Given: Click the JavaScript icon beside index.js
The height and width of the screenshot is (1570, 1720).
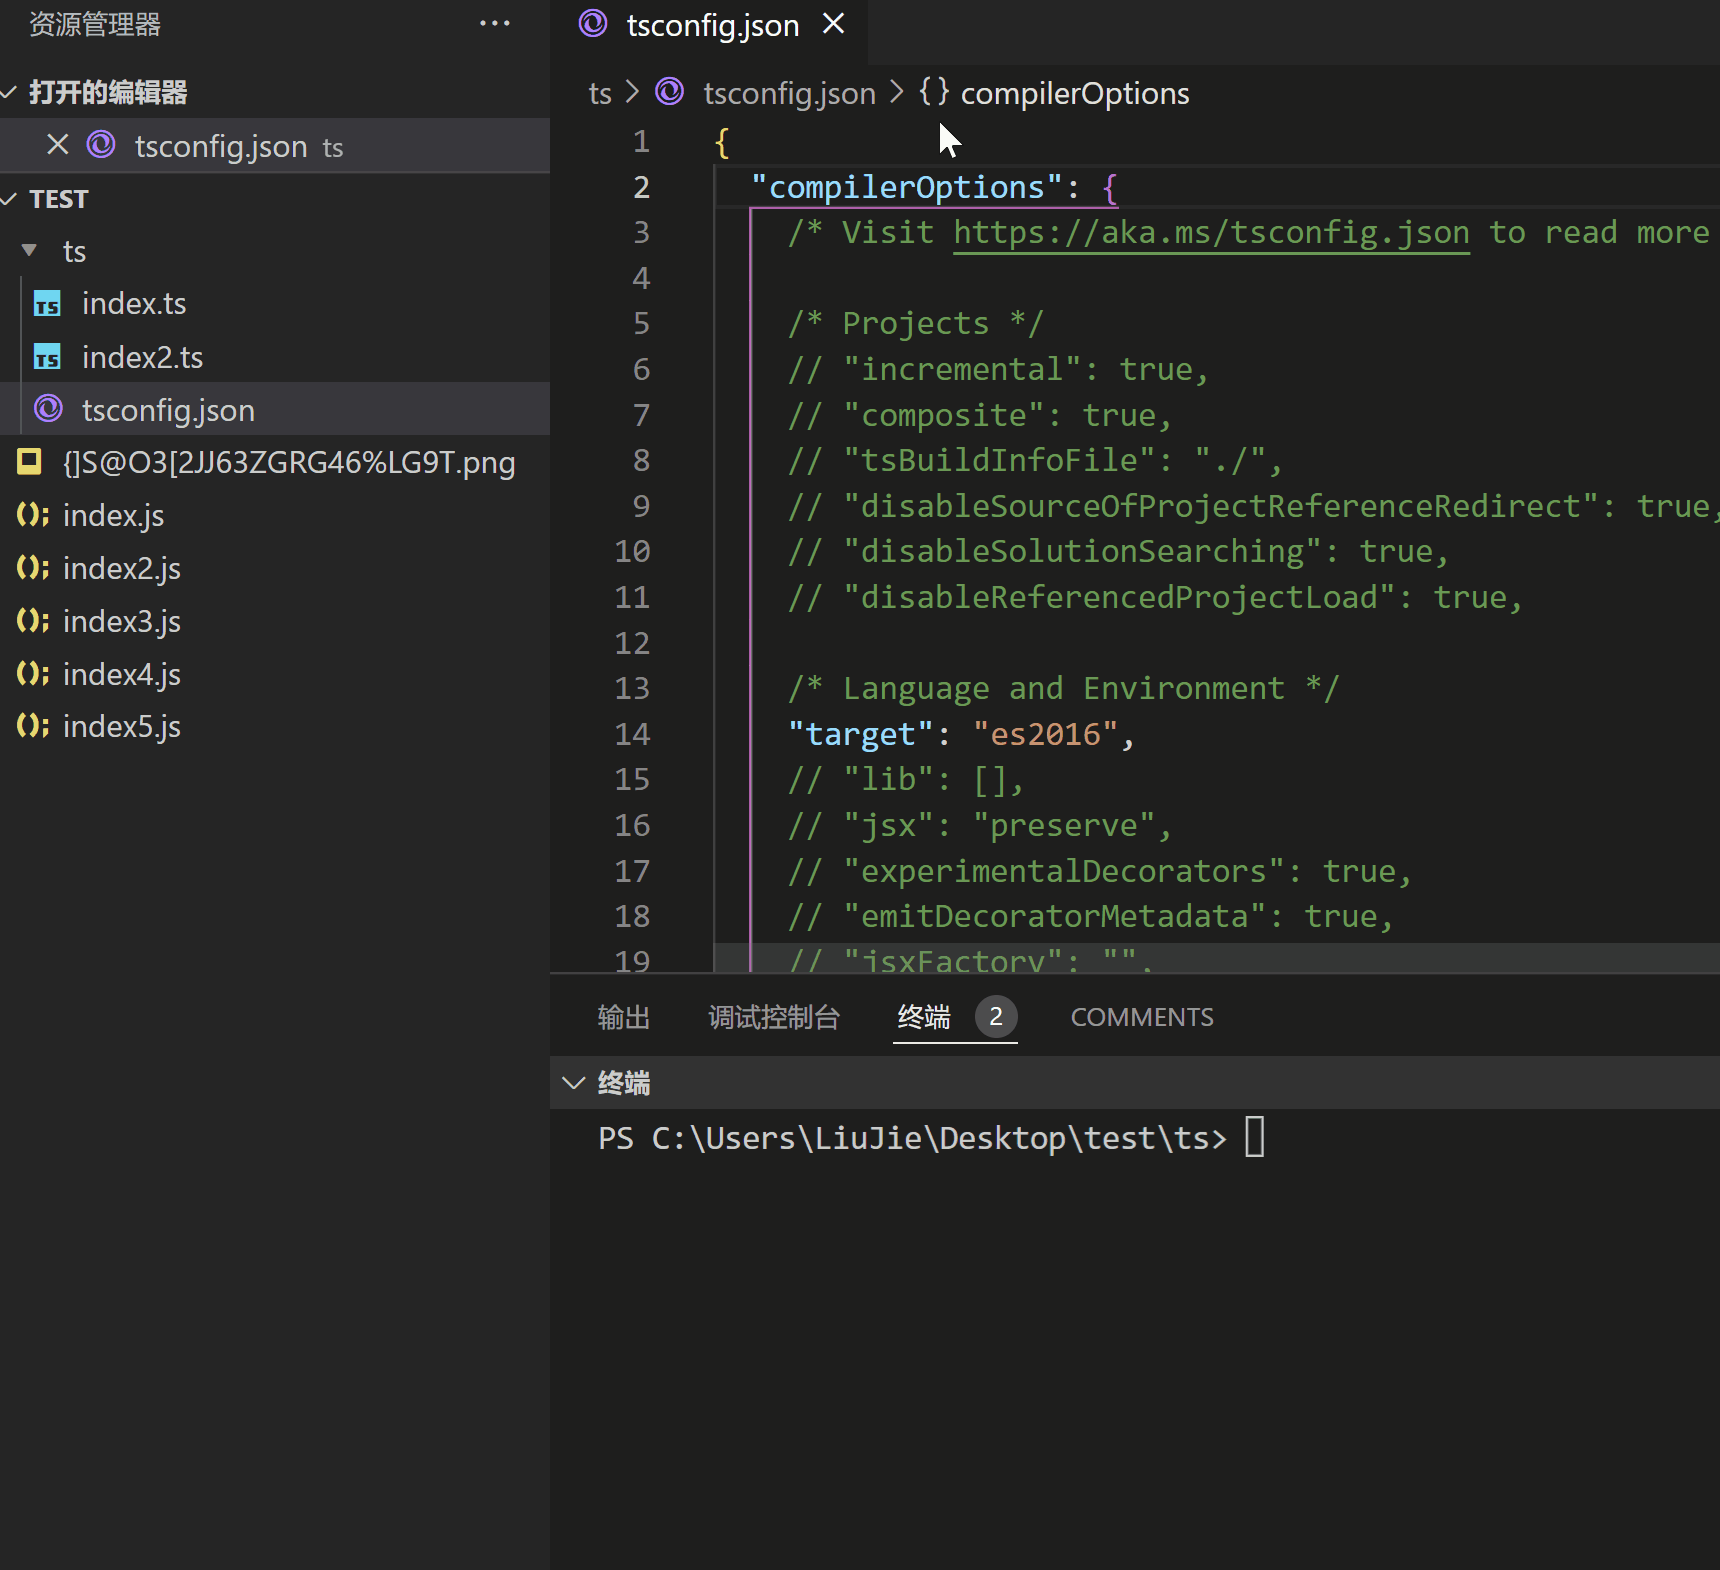Looking at the screenshot, I should point(32,515).
